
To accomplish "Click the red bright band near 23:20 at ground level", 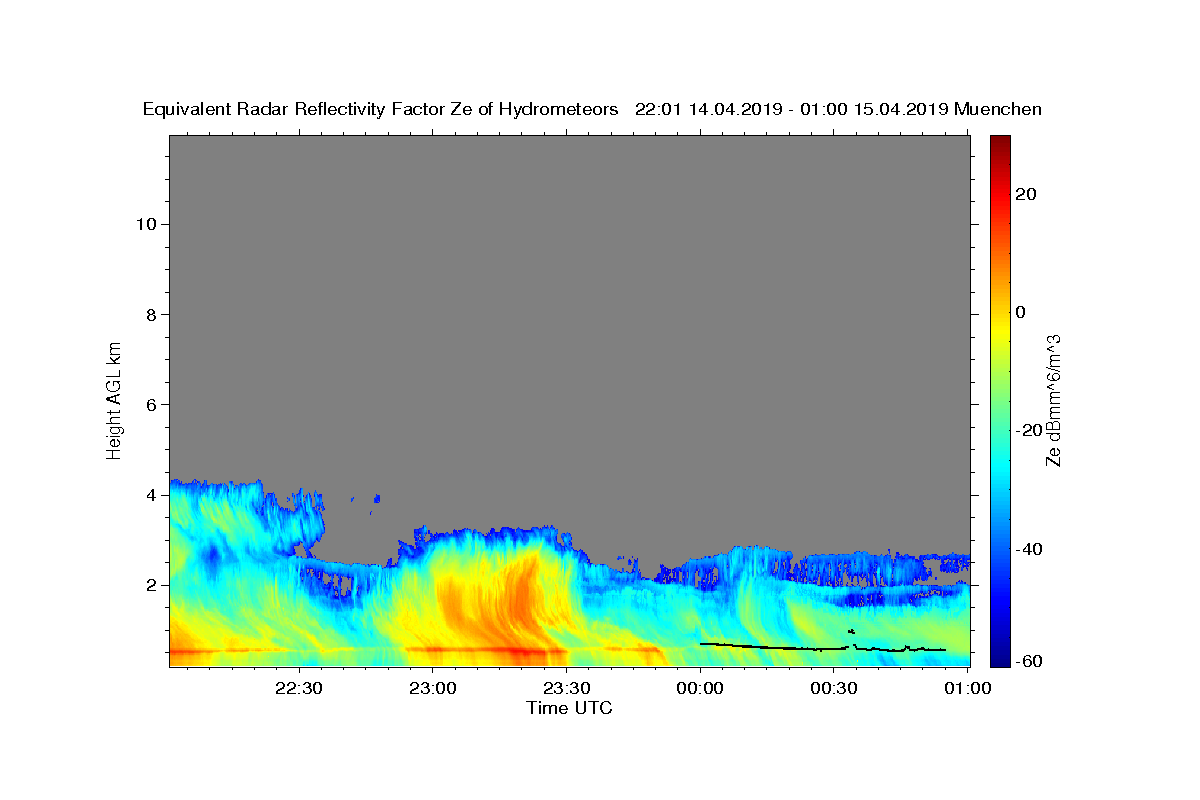I will (520, 652).
